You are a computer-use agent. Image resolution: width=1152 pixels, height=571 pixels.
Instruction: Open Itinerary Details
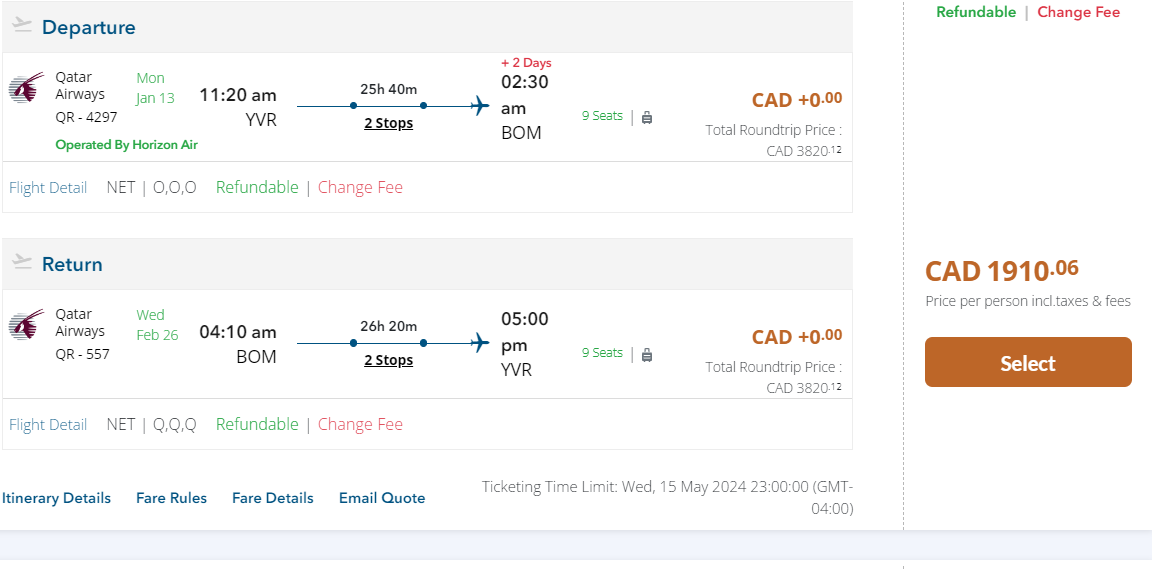point(56,498)
